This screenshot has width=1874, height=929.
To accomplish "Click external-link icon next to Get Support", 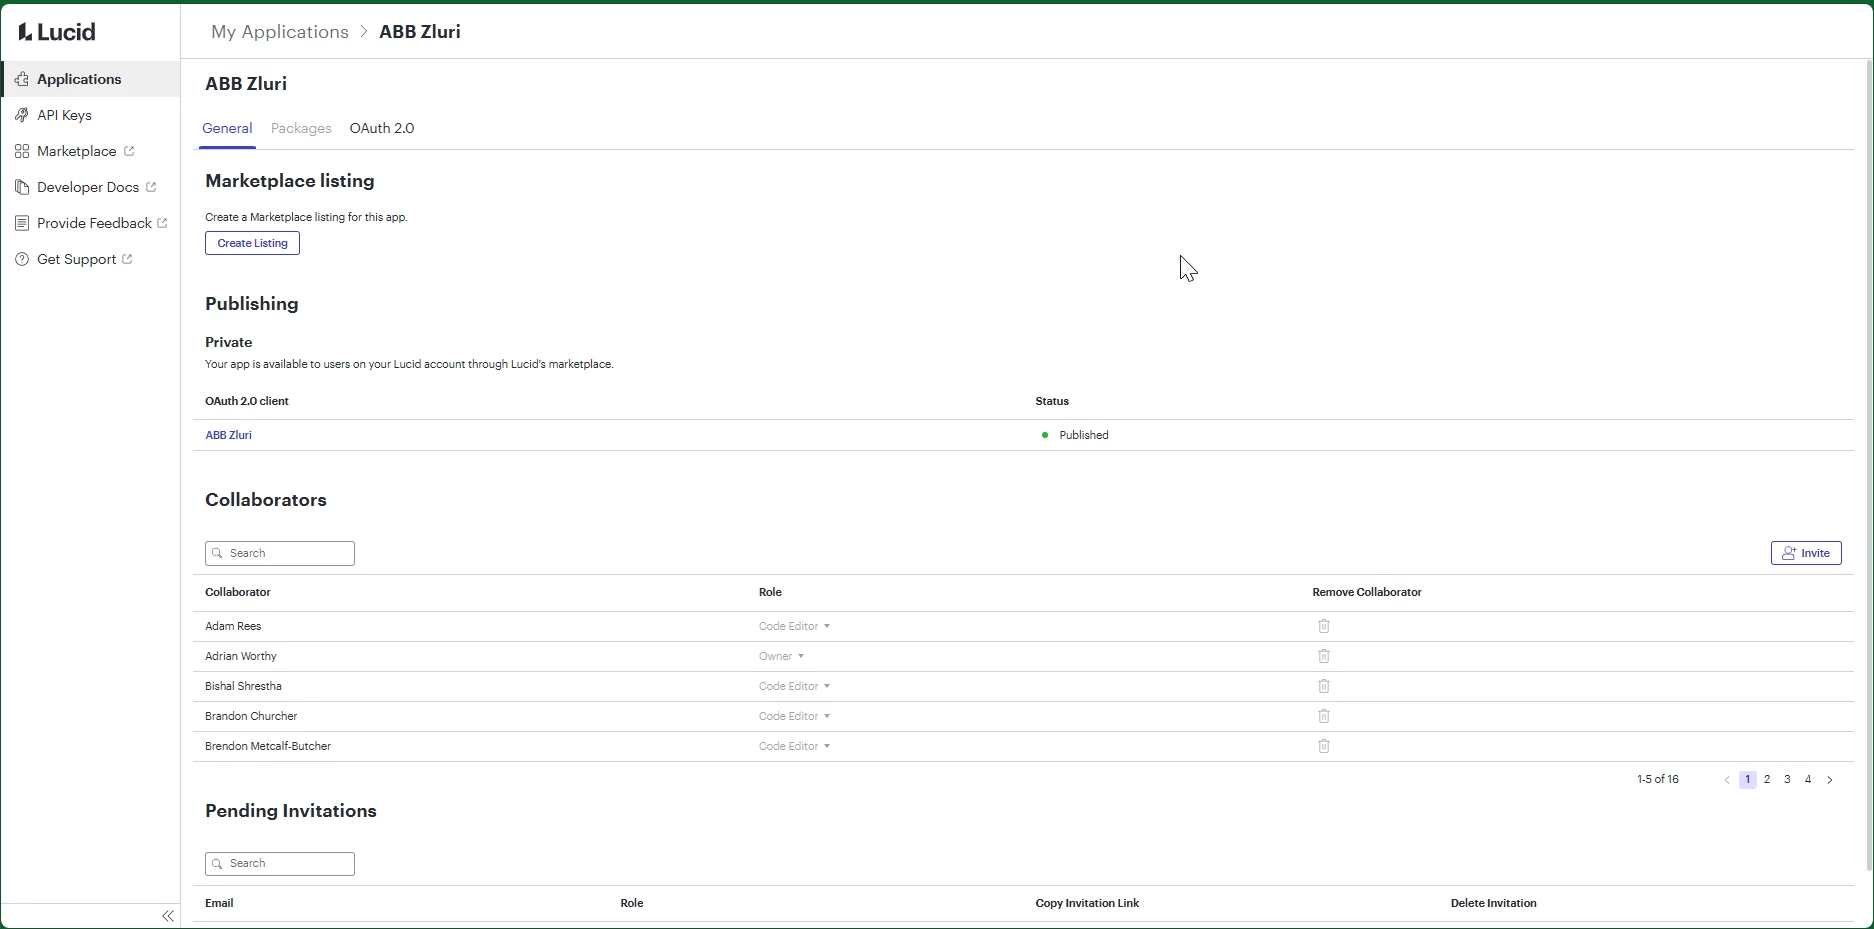I will 127,259.
